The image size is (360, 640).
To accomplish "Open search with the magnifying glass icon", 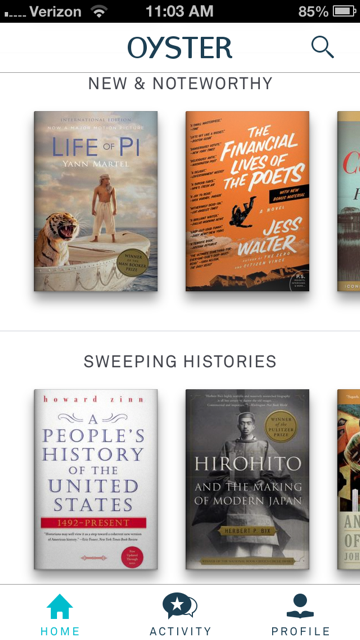I will point(322,47).
